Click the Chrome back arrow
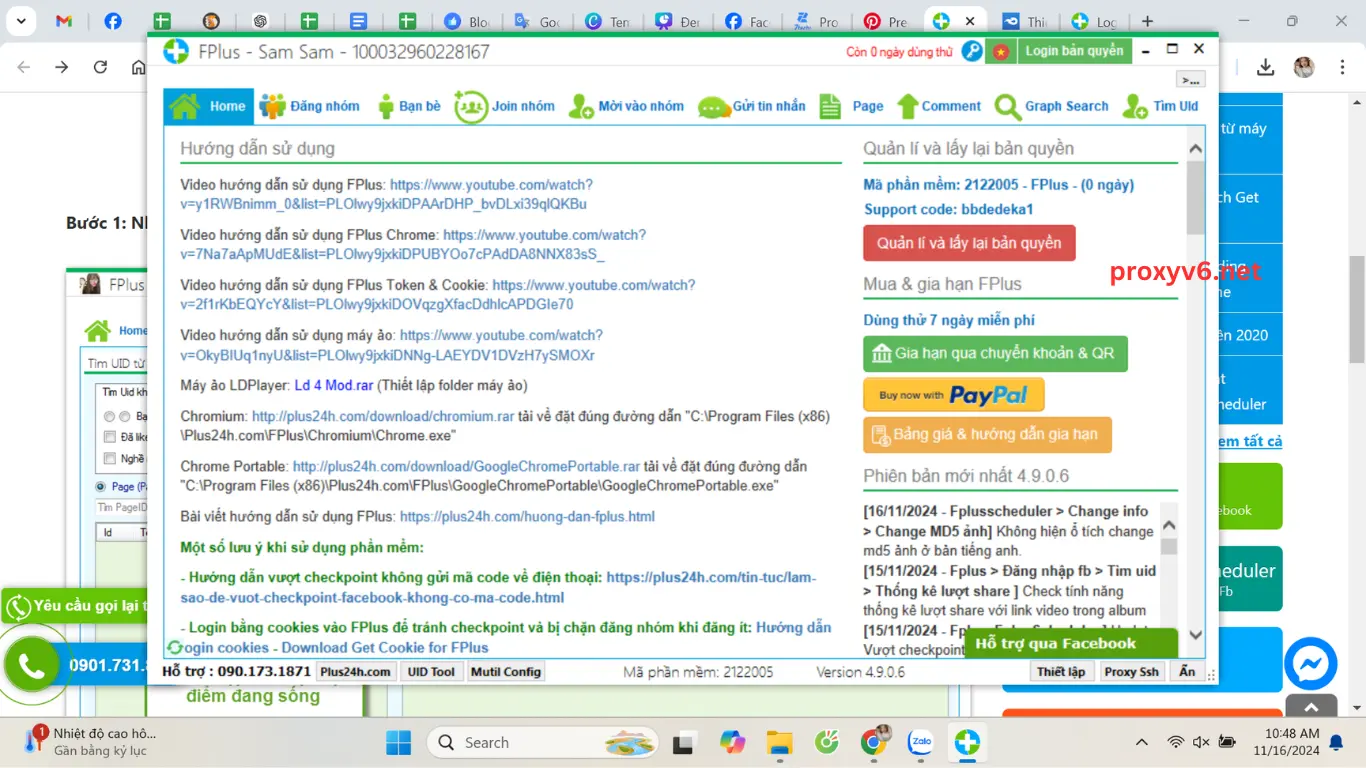 24,67
